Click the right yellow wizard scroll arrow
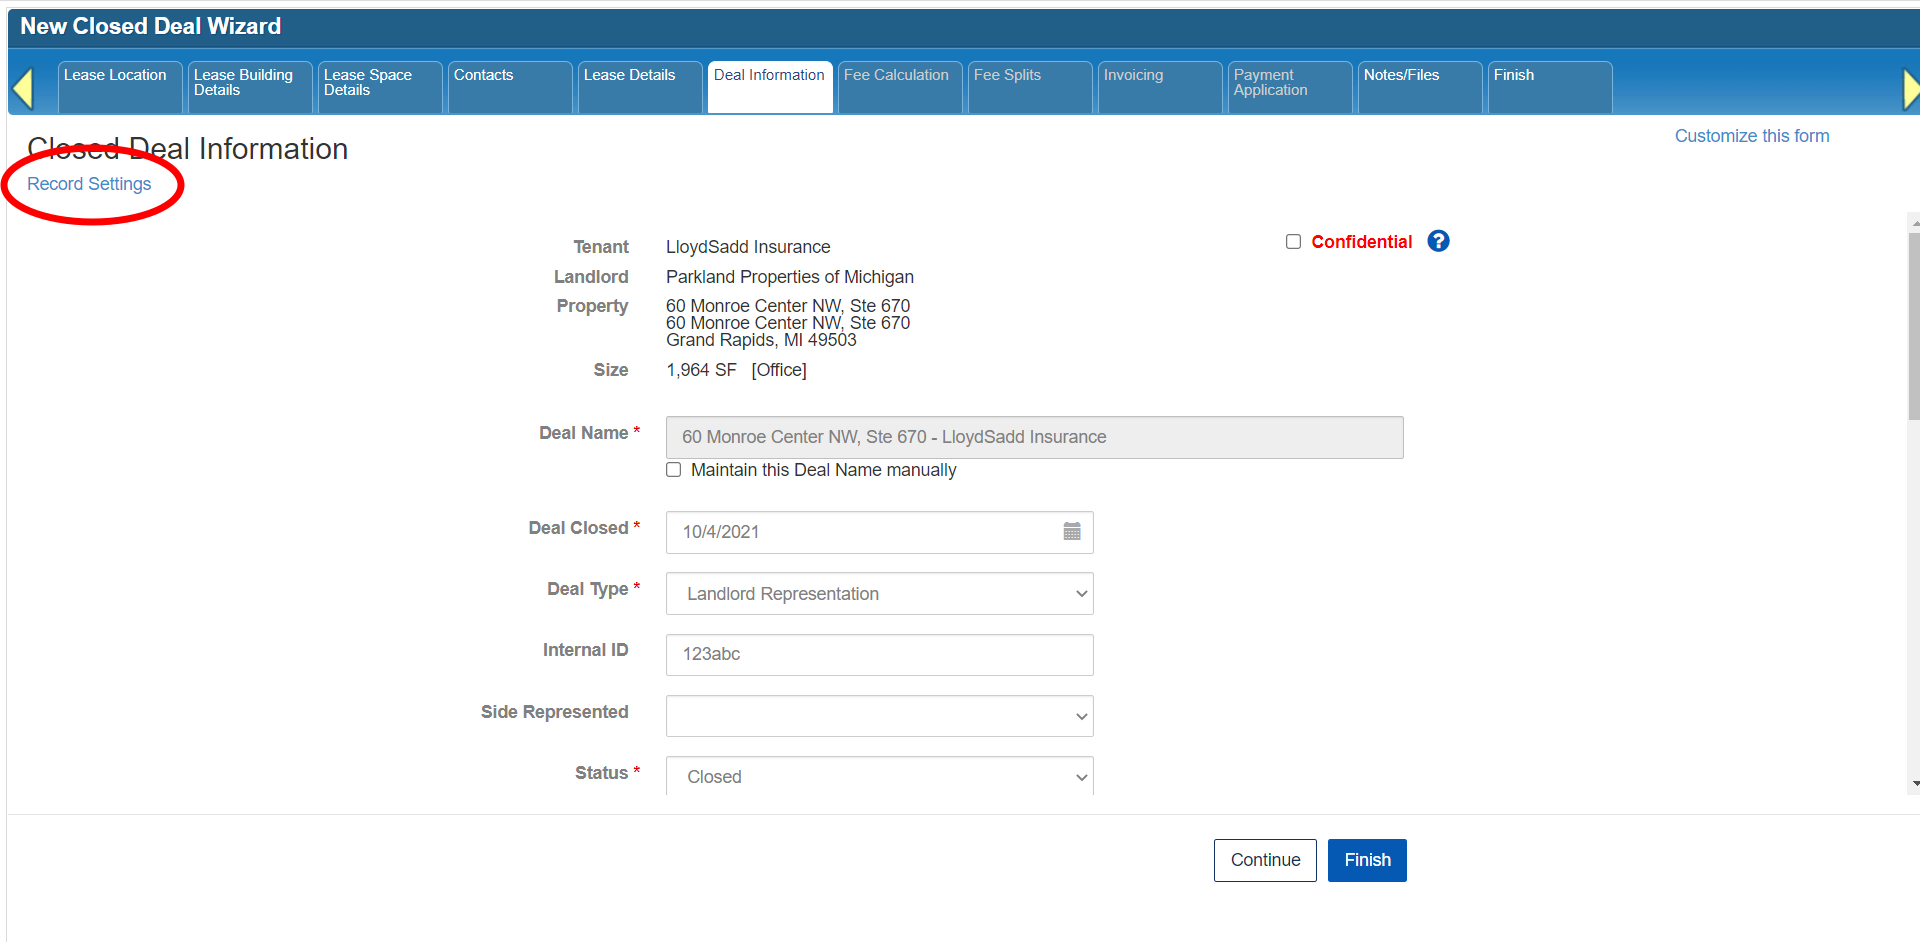 pos(1910,89)
